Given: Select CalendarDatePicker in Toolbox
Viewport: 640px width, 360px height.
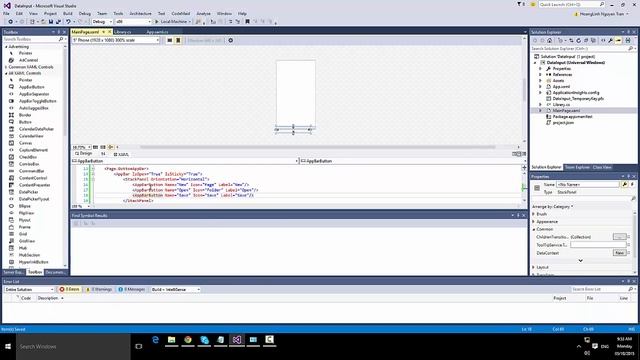Looking at the screenshot, I should (36, 129).
